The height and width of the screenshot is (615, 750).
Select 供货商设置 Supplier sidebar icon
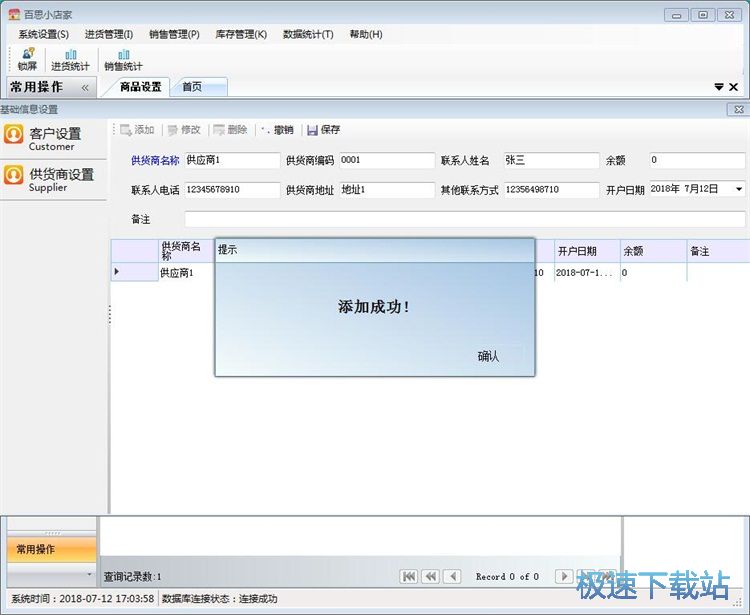[x=13, y=175]
